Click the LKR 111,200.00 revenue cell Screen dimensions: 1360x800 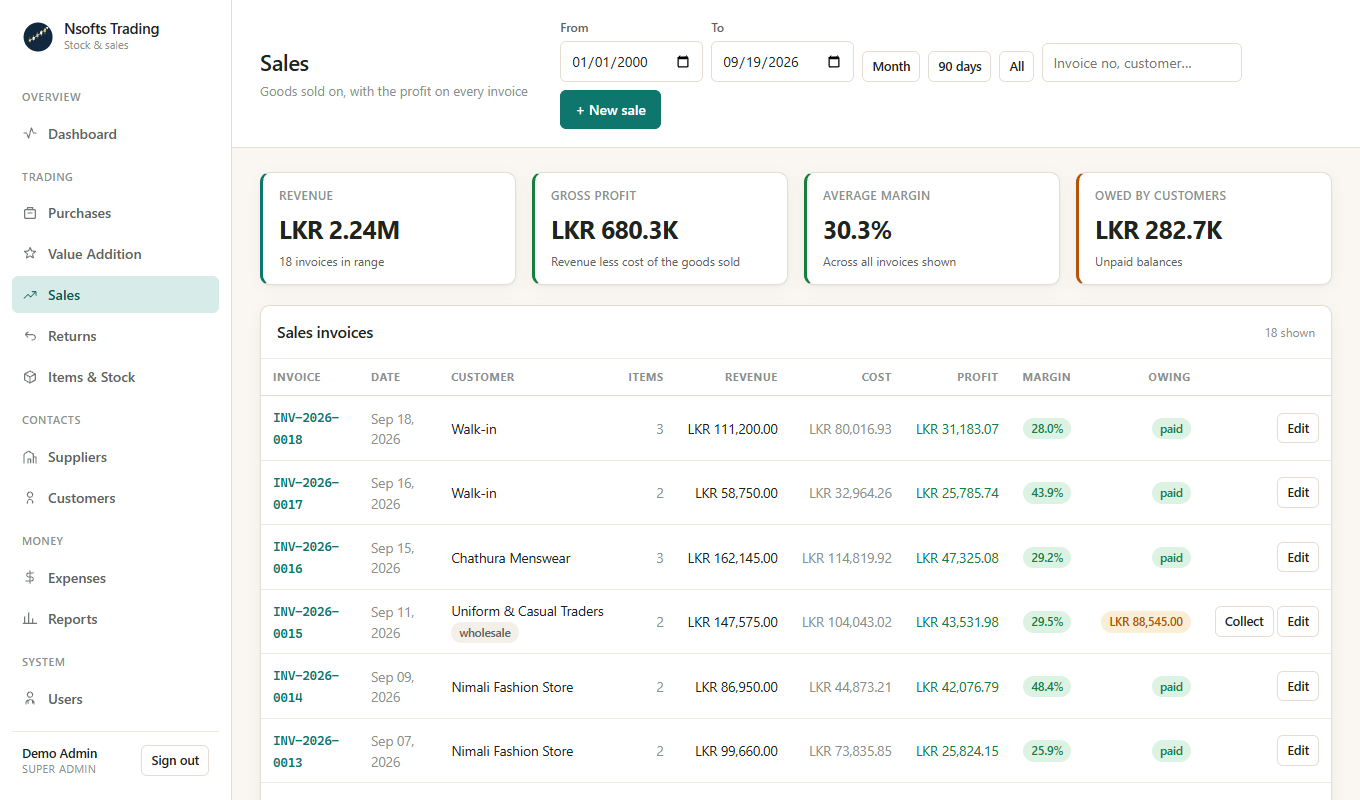(x=732, y=429)
